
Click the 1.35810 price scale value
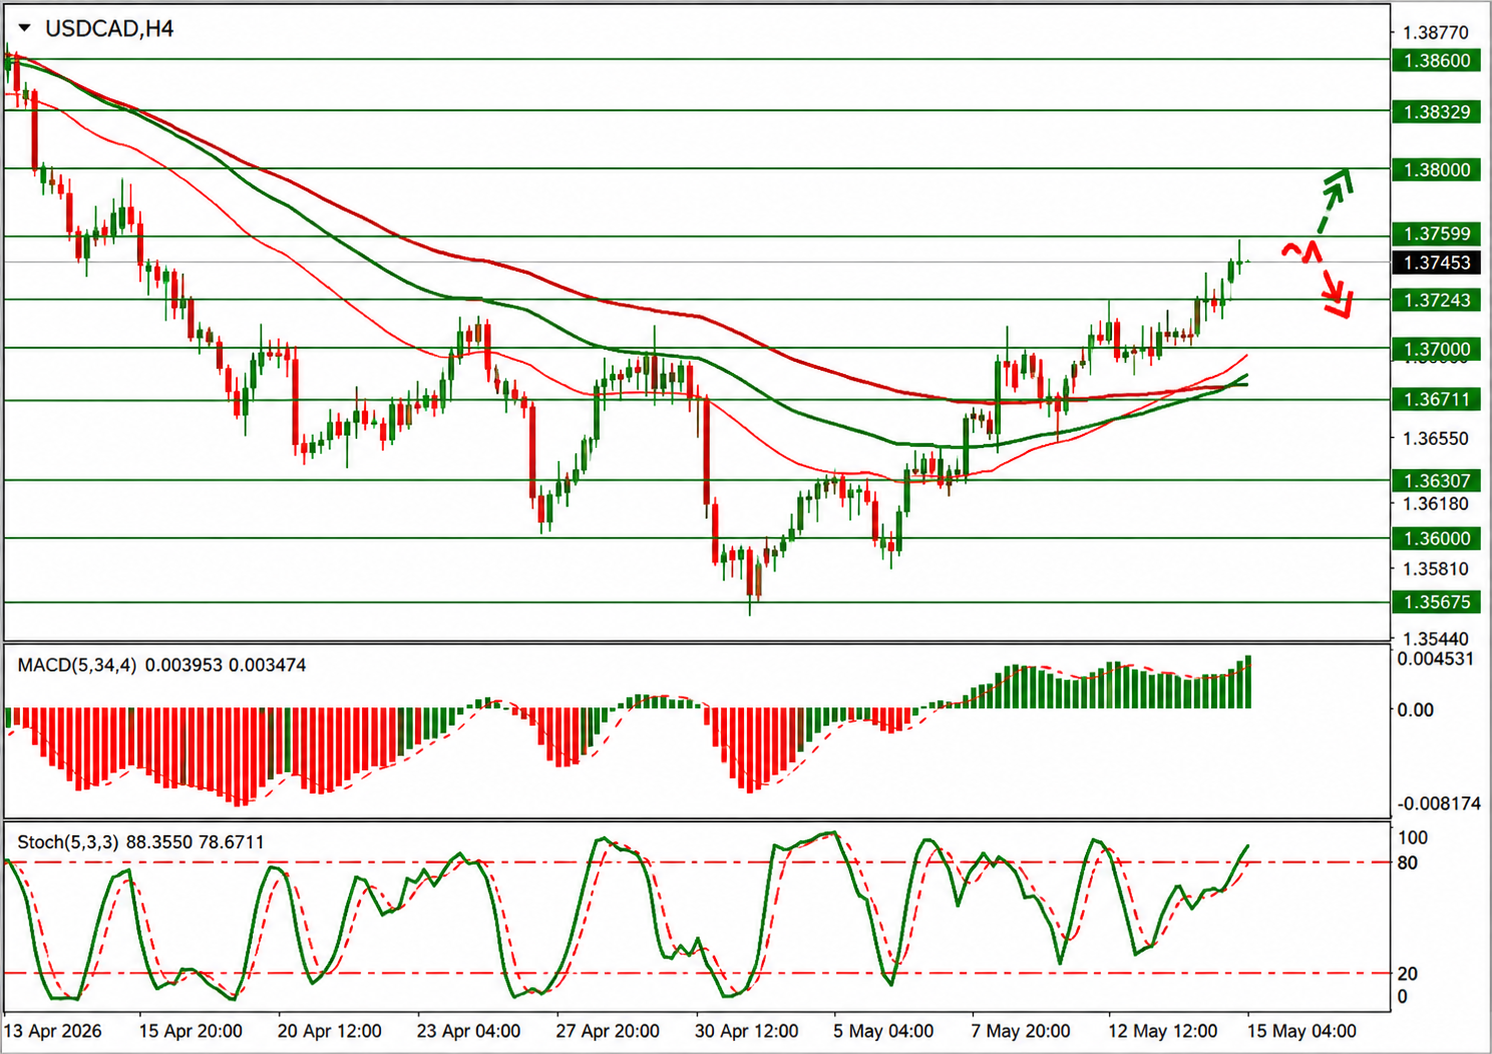coord(1436,570)
